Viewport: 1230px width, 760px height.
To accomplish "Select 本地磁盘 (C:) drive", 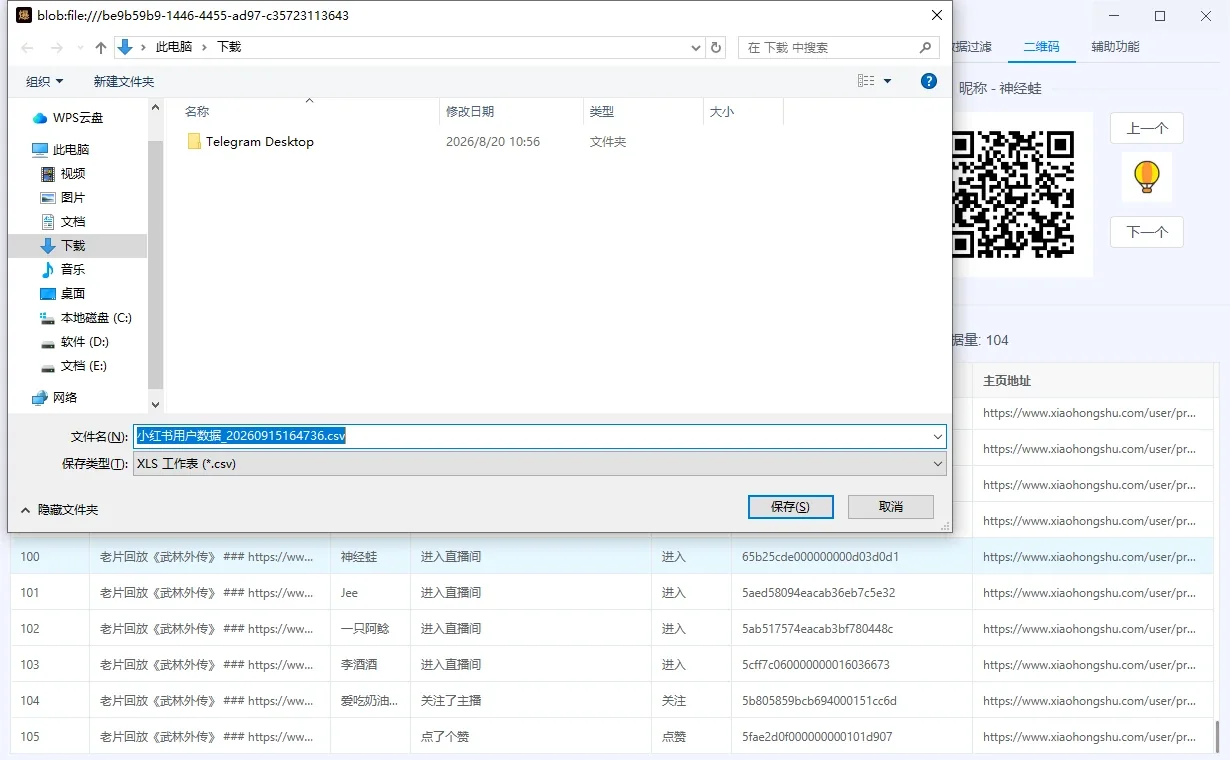I will [x=87, y=317].
